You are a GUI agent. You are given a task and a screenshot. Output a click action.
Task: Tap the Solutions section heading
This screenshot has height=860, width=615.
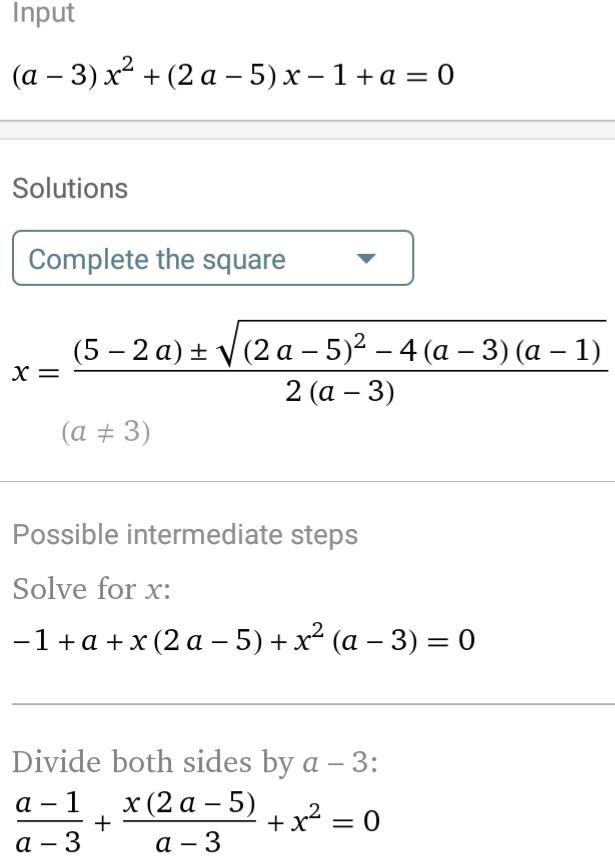pyautogui.click(x=70, y=188)
